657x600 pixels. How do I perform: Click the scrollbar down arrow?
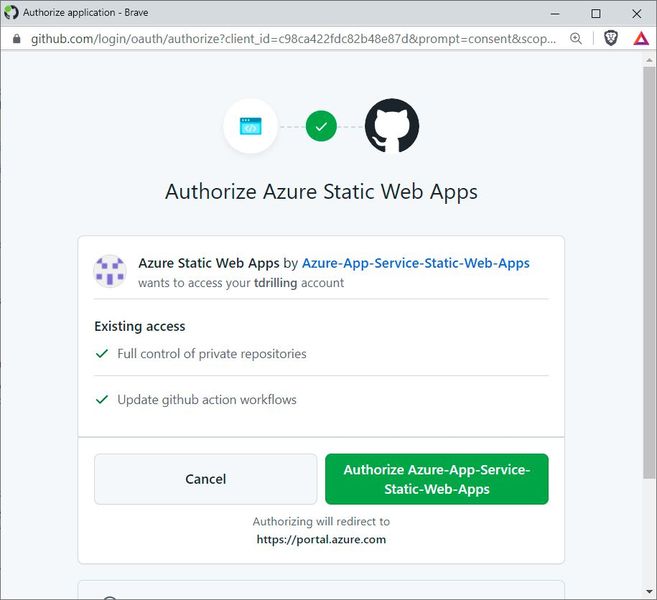[649, 592]
